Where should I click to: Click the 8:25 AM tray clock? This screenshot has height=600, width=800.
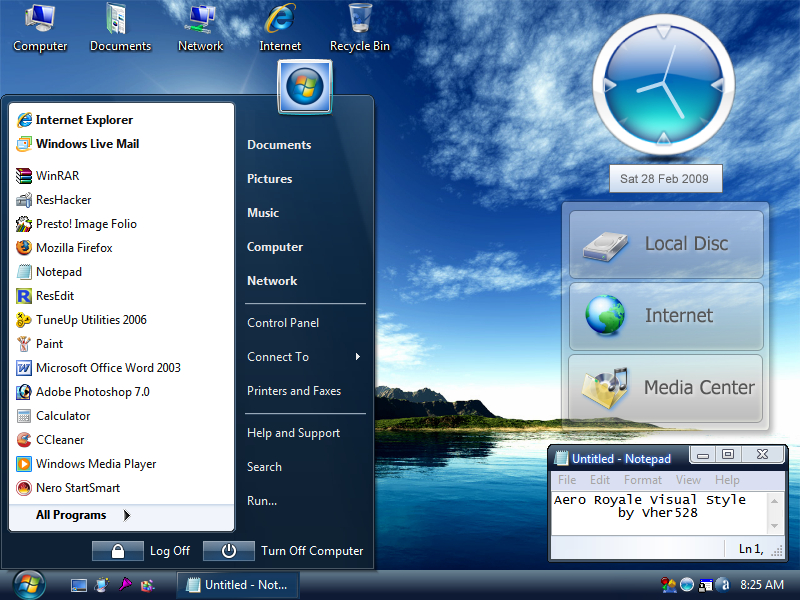762,585
